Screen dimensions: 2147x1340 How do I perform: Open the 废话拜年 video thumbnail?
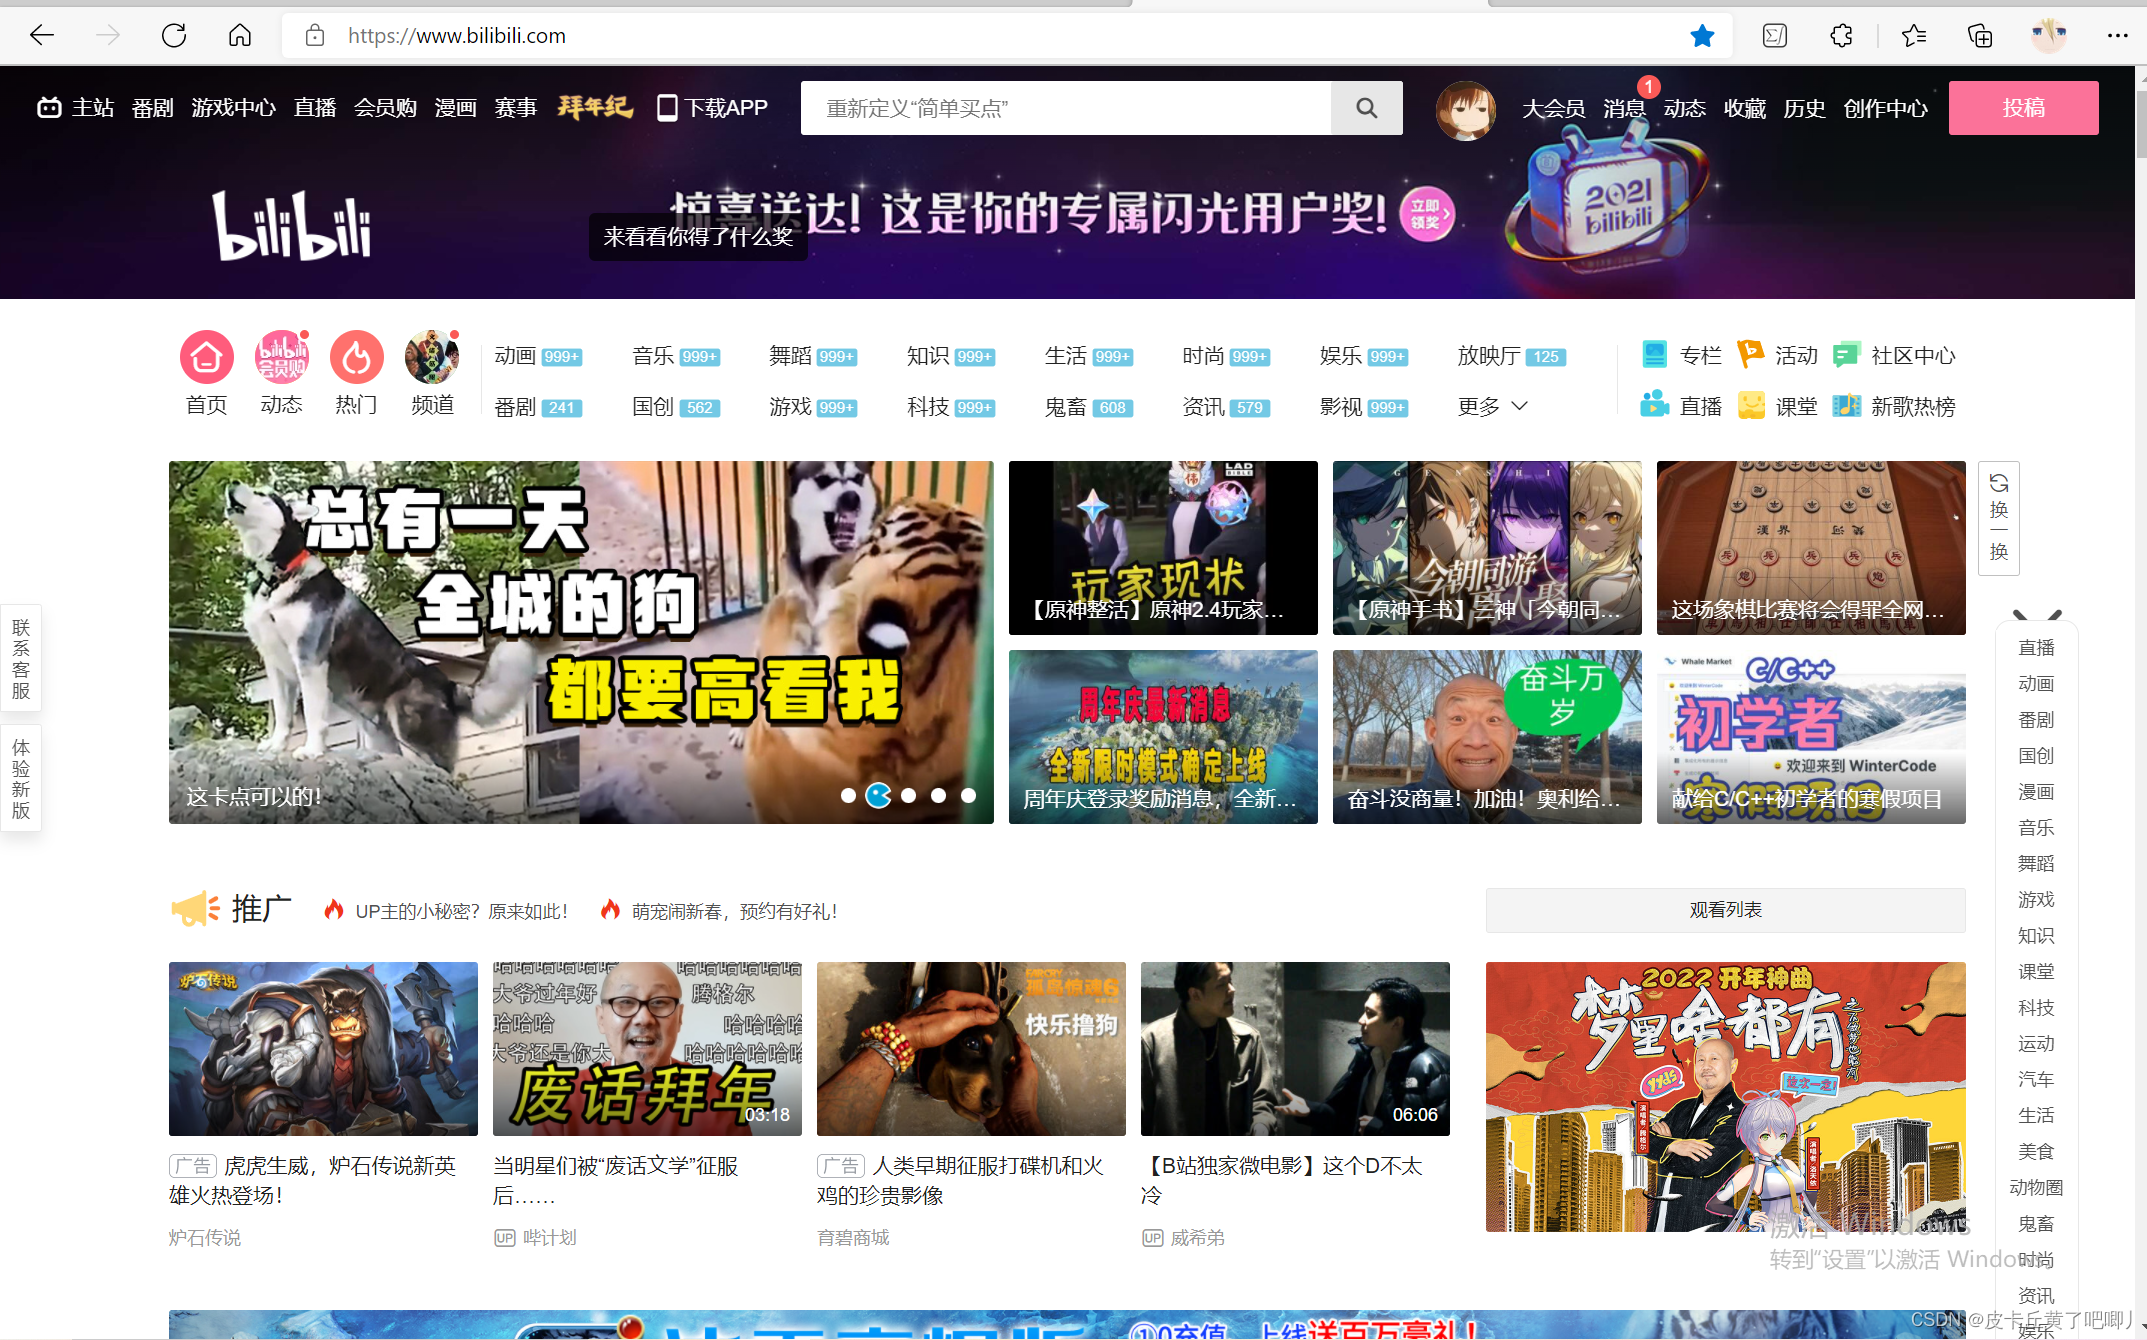coord(647,1049)
